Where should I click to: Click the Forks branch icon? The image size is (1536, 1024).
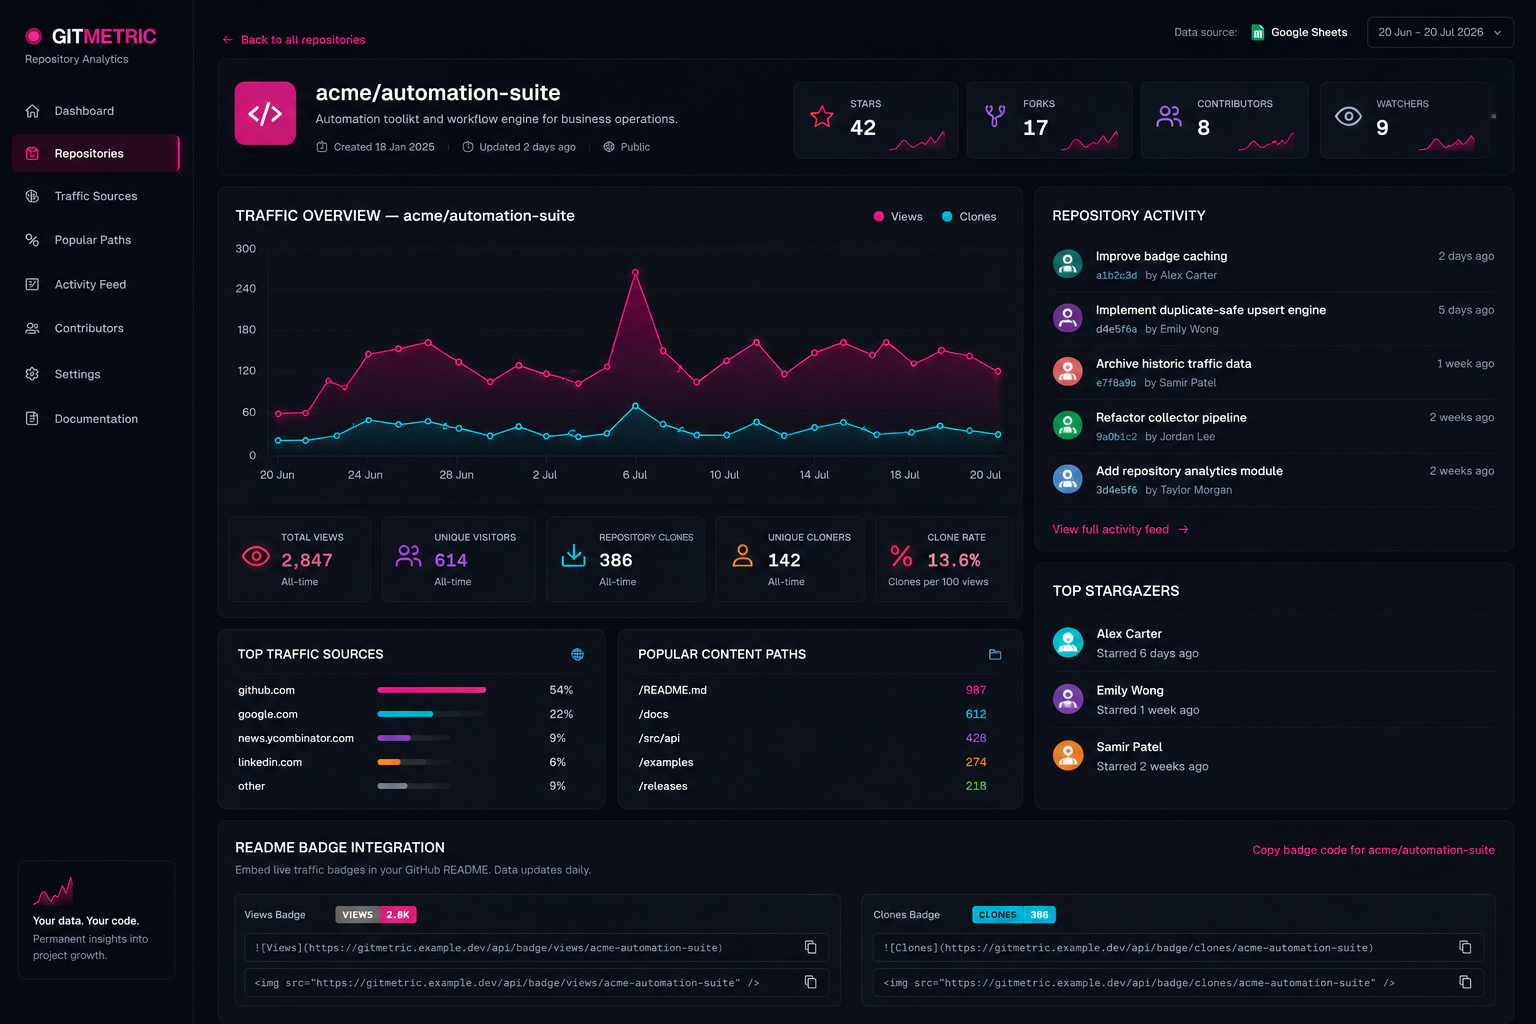(995, 116)
